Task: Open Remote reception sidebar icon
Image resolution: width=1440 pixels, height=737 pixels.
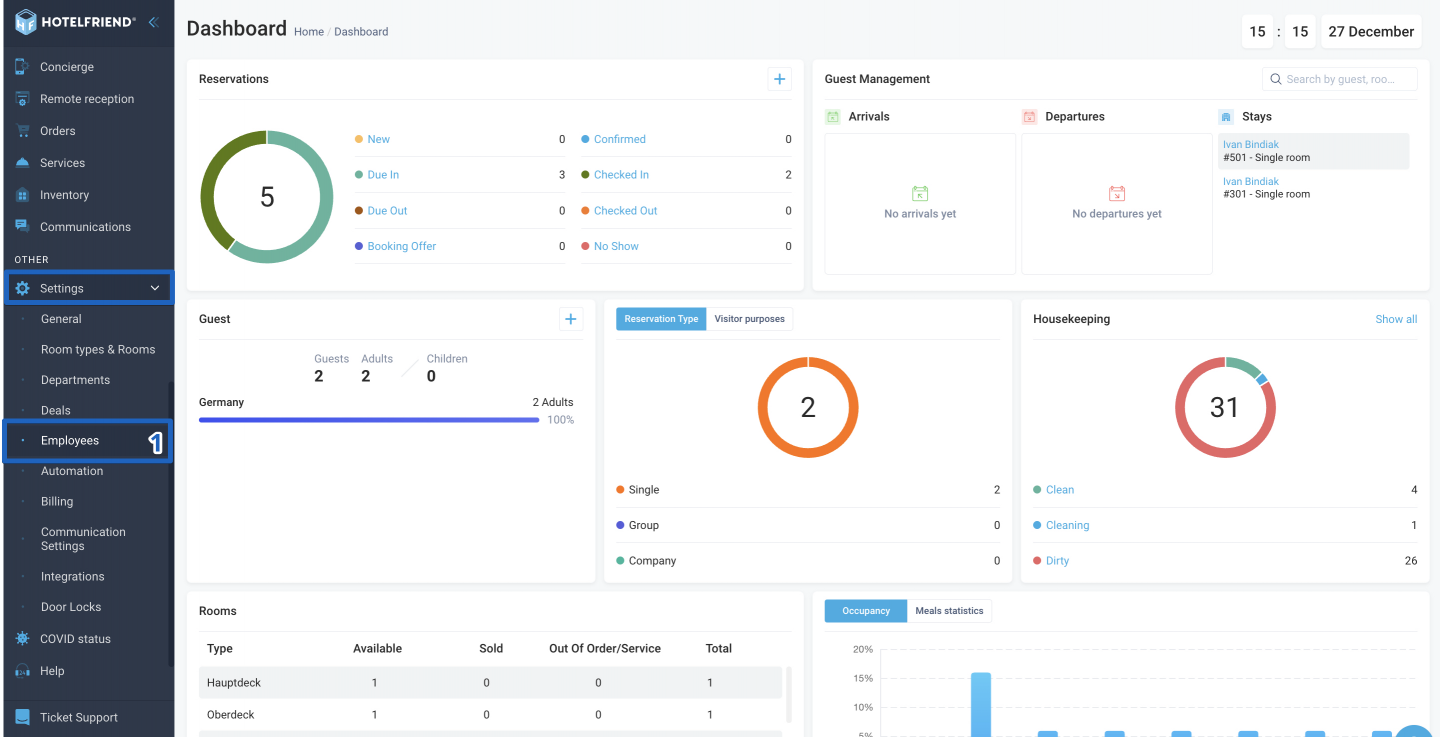Action: (x=22, y=99)
